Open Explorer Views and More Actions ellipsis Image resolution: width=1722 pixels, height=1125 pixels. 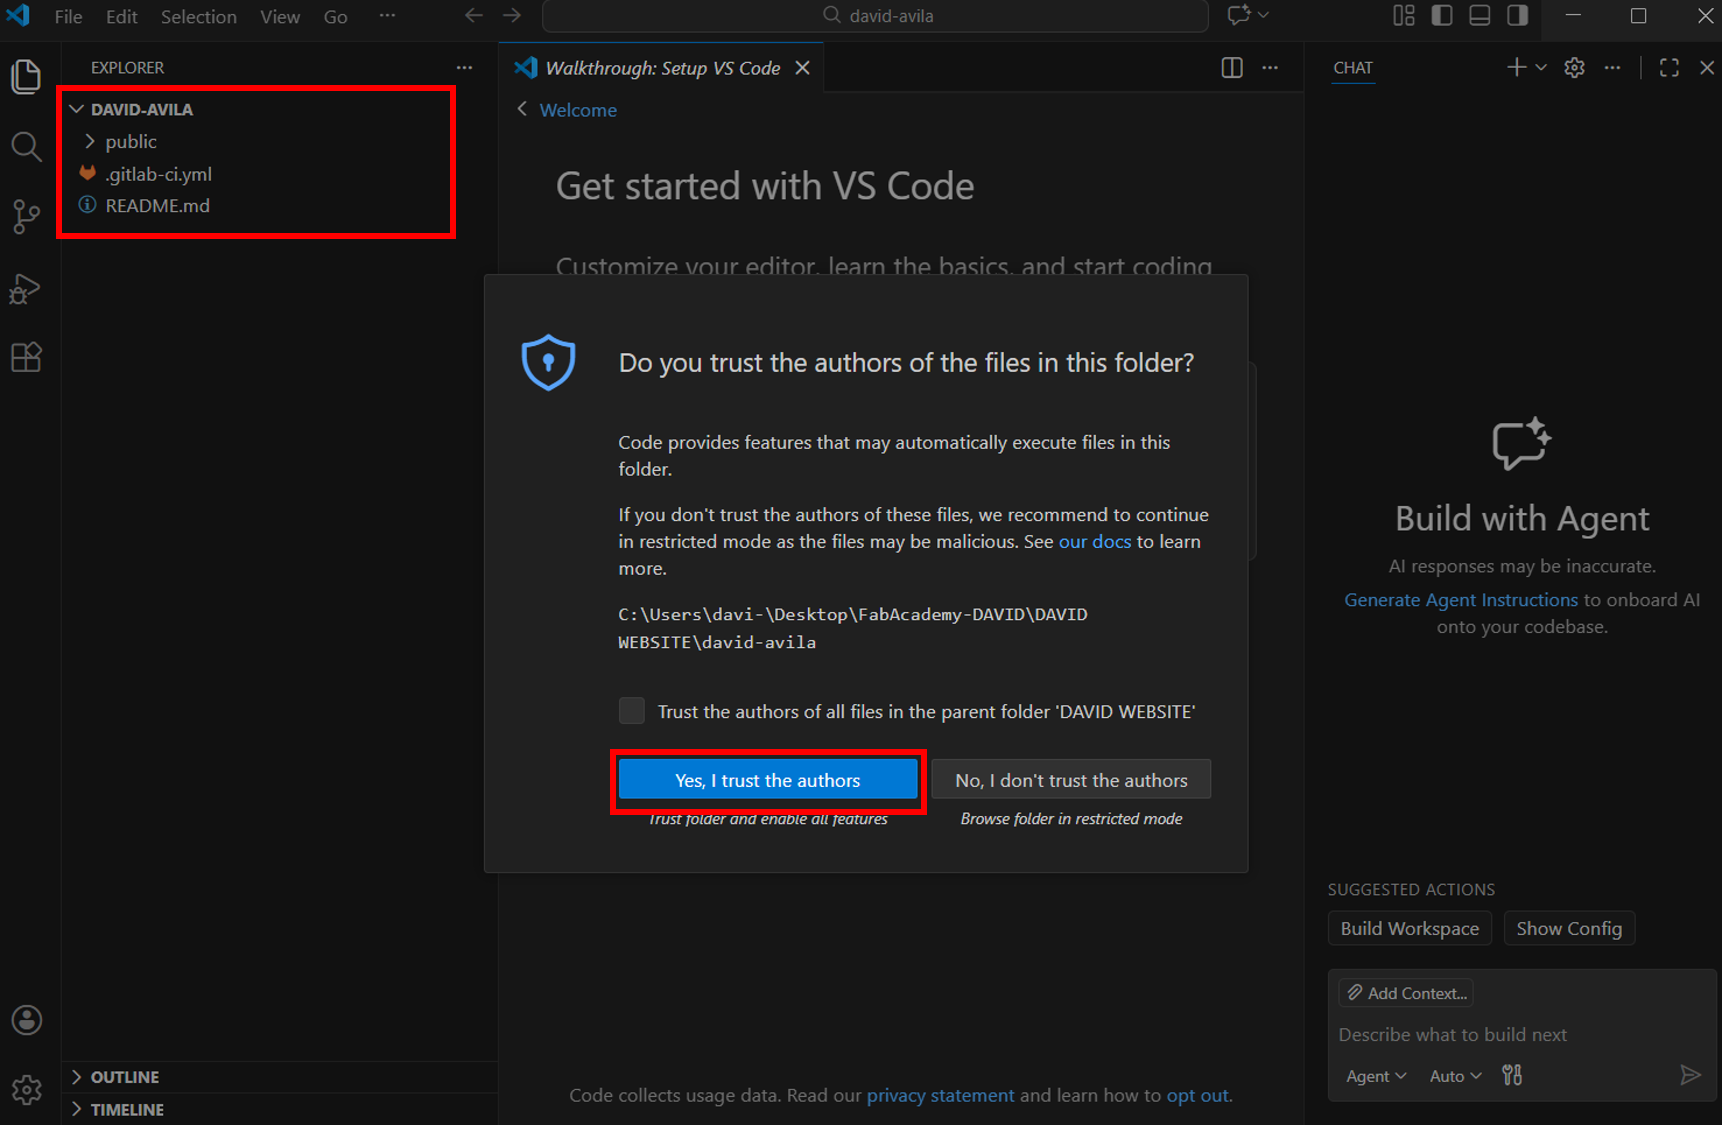click(x=464, y=68)
